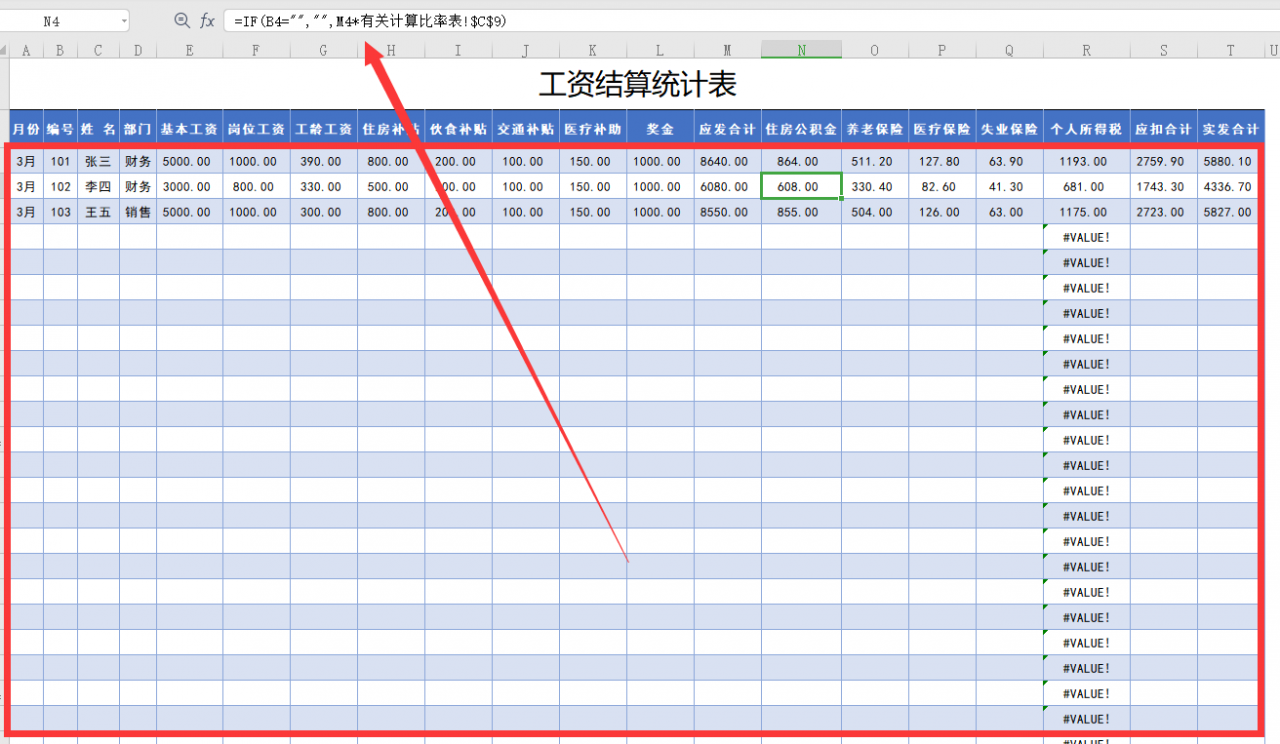The height and width of the screenshot is (744, 1280).
Task: Select the first #VALUE! error cell
Action: [1087, 236]
